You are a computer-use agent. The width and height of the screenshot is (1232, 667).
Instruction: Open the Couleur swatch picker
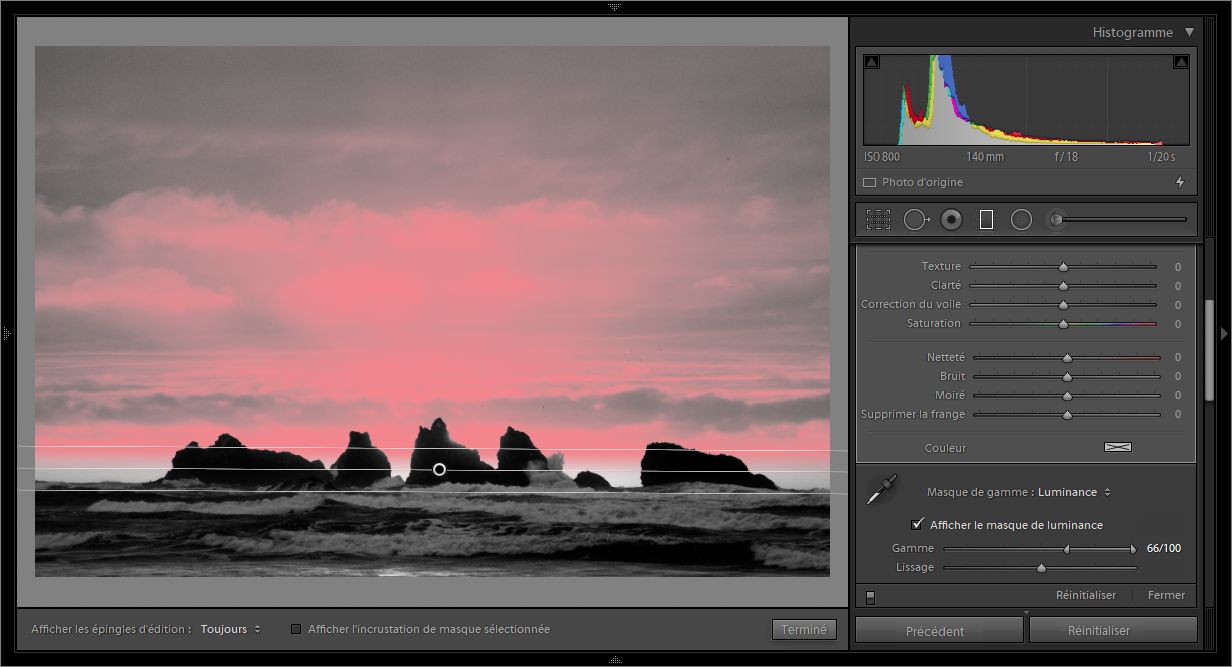1117,447
